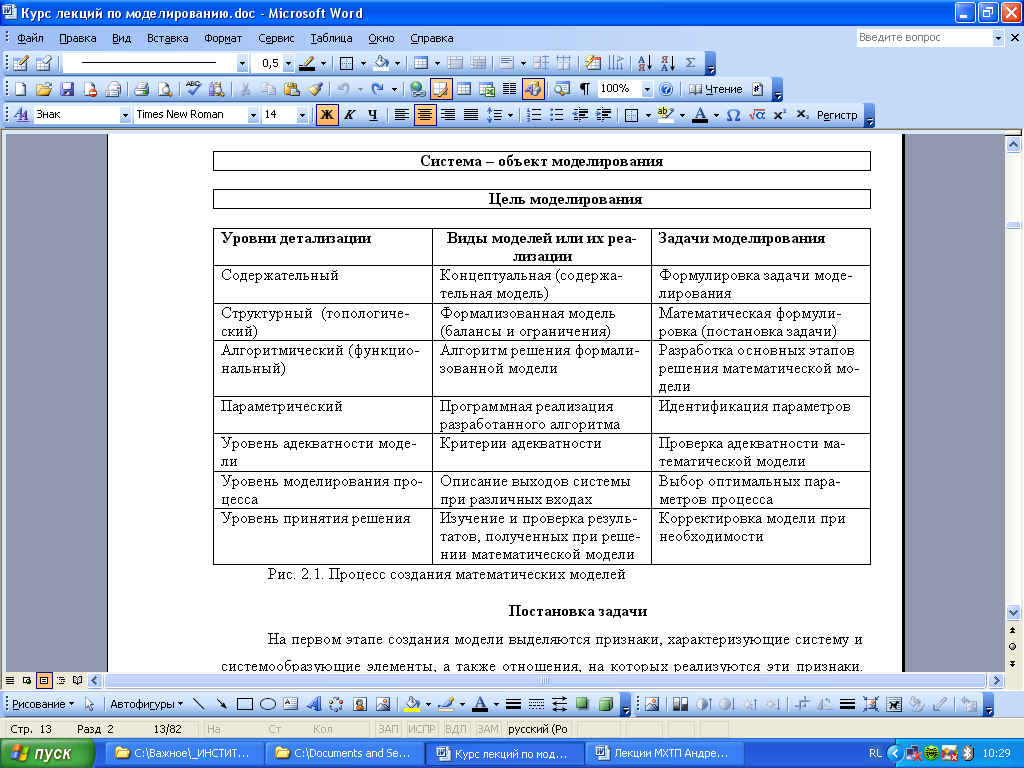Open the line spacing dropdown arrow

pyautogui.click(x=511, y=115)
